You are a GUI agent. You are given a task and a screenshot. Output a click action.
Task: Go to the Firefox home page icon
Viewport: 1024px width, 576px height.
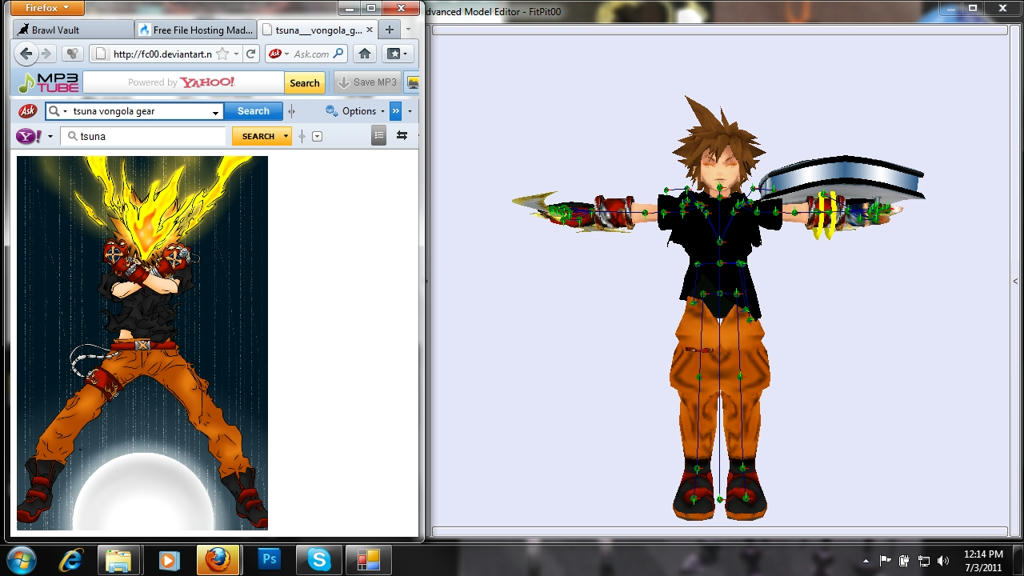point(365,54)
